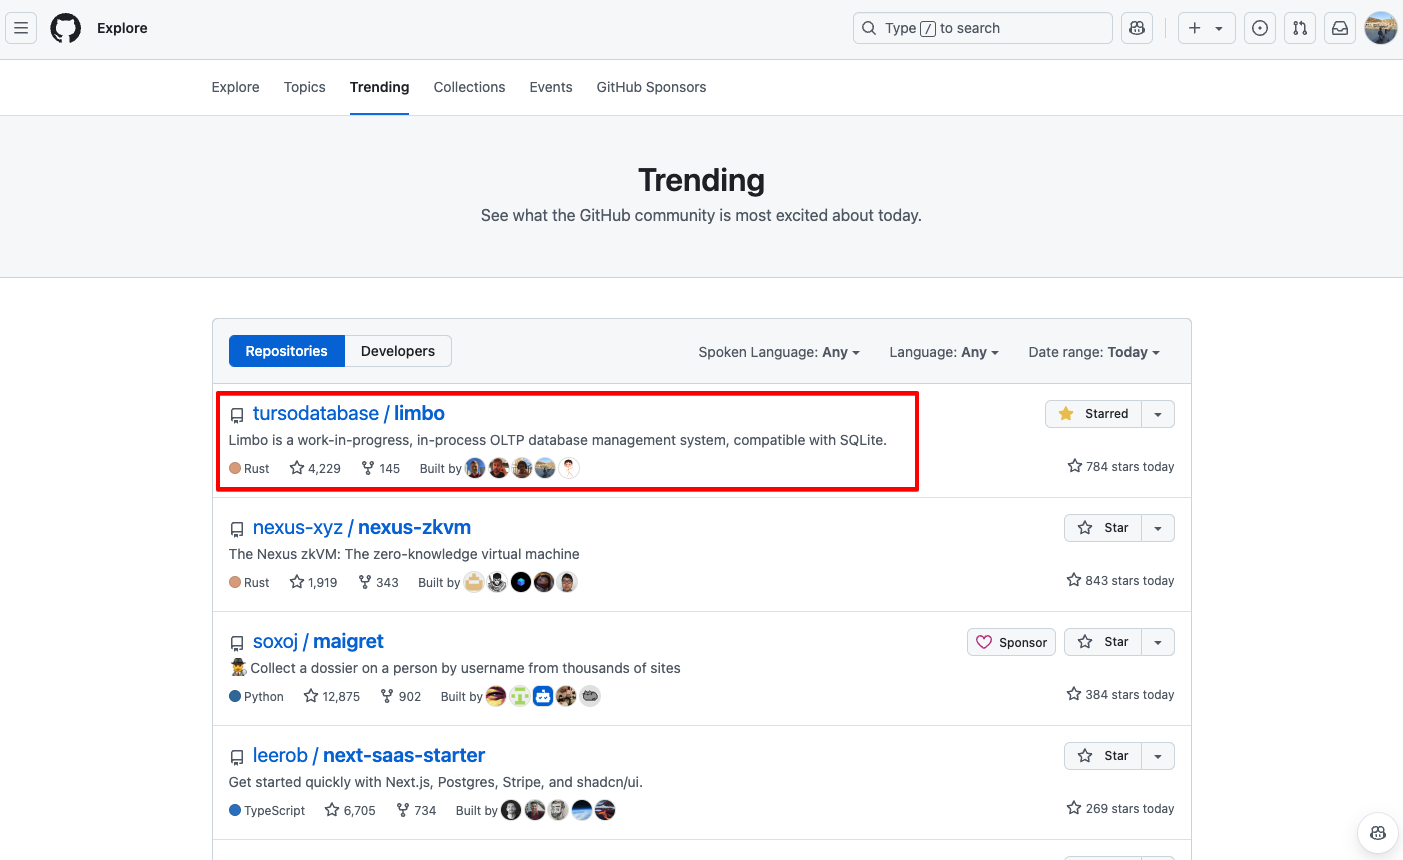1403x860 pixels.
Task: Open the floating Copilot chat icon
Action: (x=1378, y=833)
